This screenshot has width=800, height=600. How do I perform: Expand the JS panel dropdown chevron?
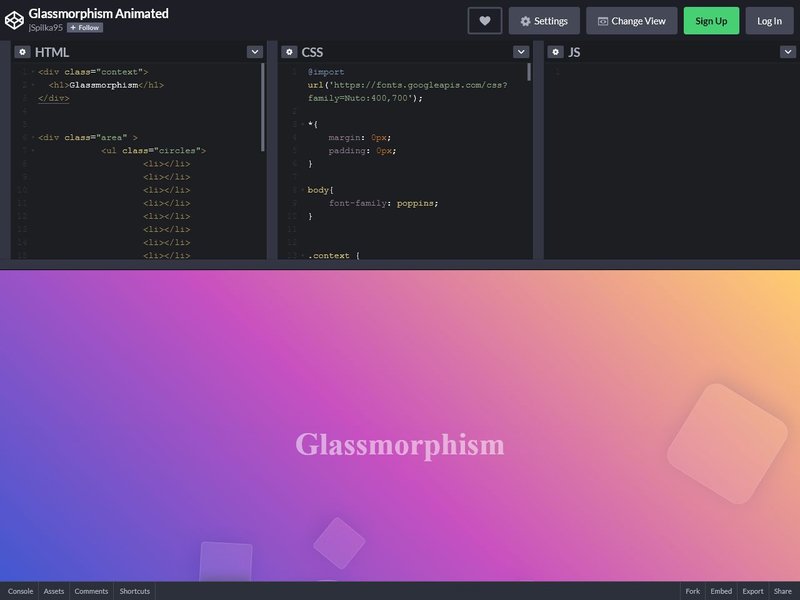point(788,52)
